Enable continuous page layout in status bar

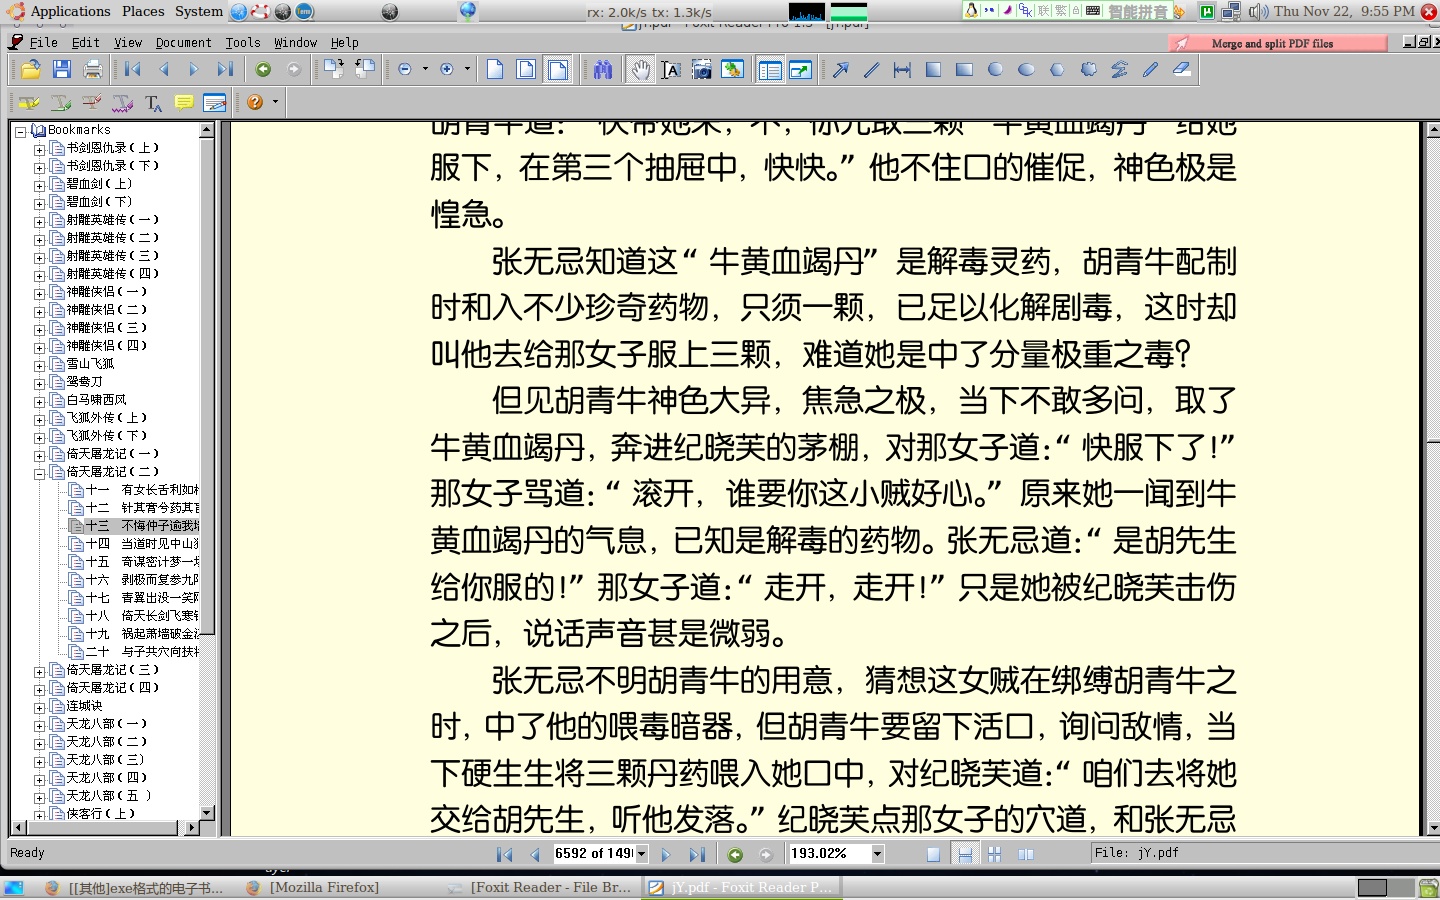[965, 854]
